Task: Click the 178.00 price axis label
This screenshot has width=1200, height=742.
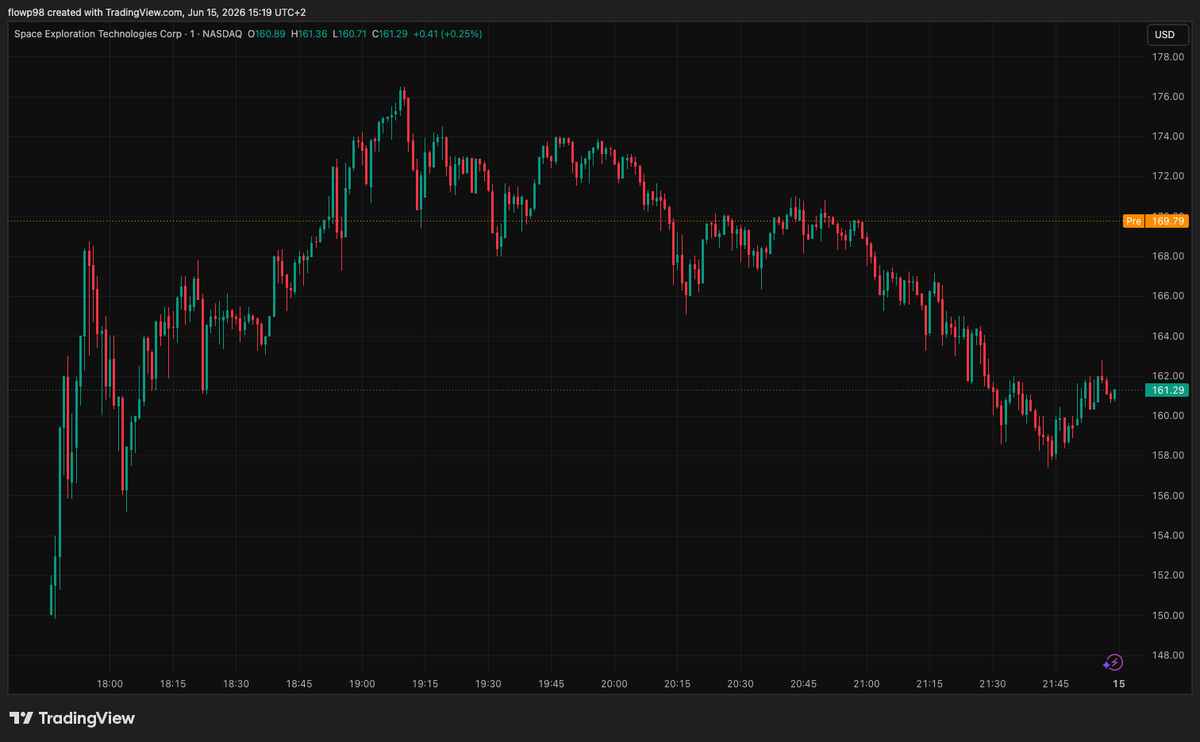Action: (1168, 57)
